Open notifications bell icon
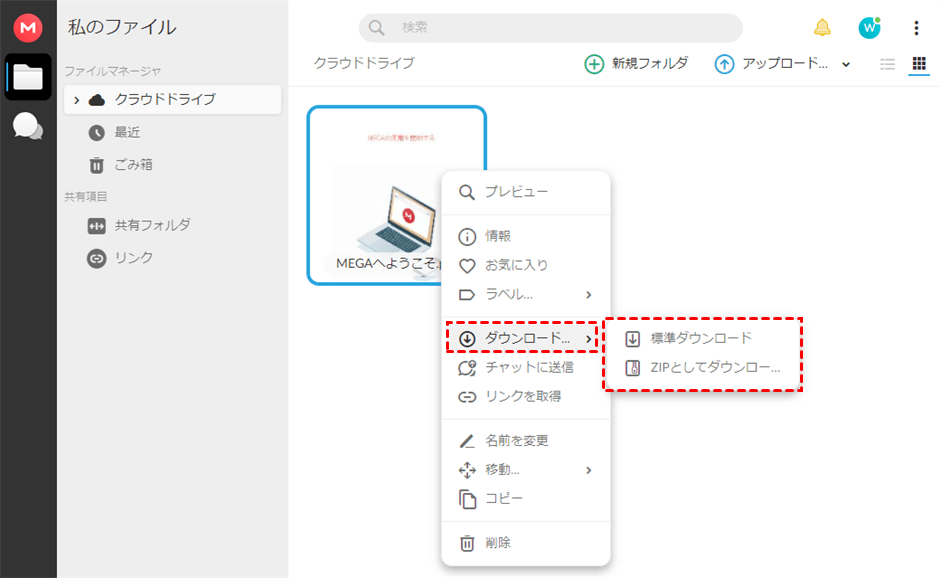The width and height of the screenshot is (940, 578). pyautogui.click(x=822, y=28)
